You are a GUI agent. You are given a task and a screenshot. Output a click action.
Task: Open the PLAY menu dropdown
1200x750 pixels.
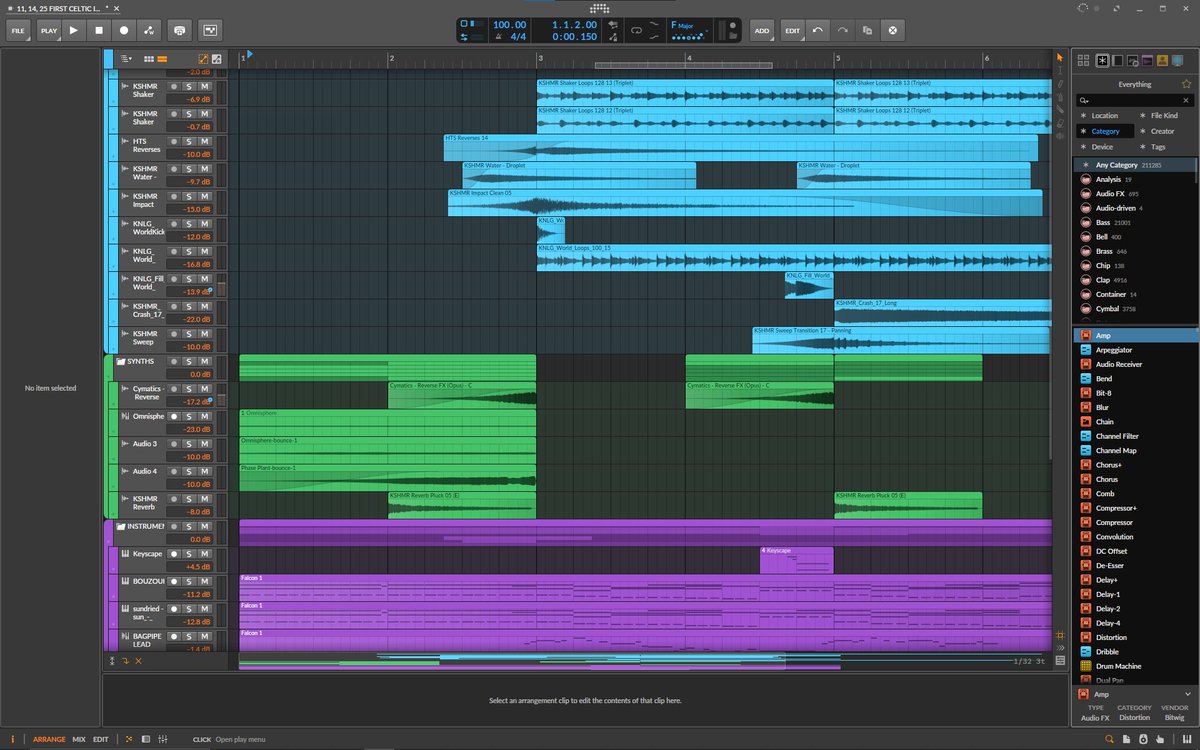pos(49,30)
